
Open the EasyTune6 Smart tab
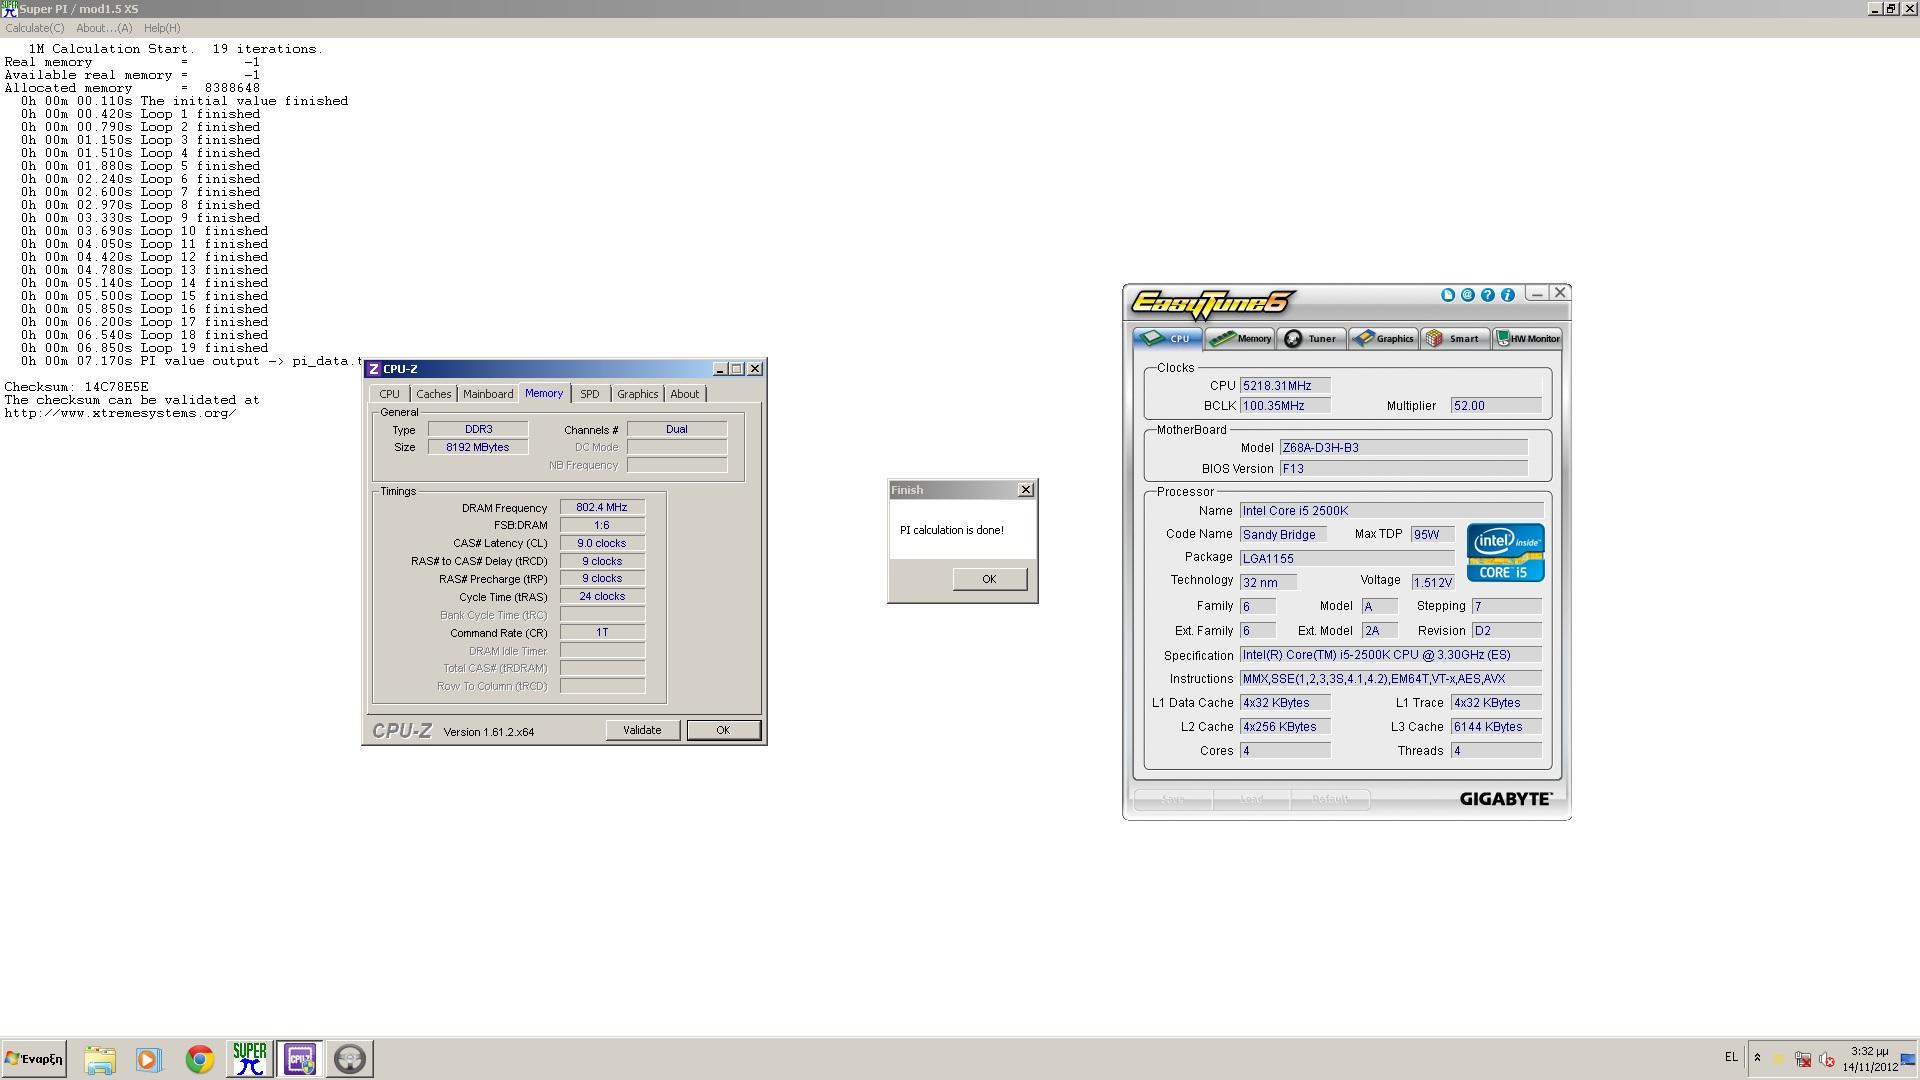[x=1455, y=339]
